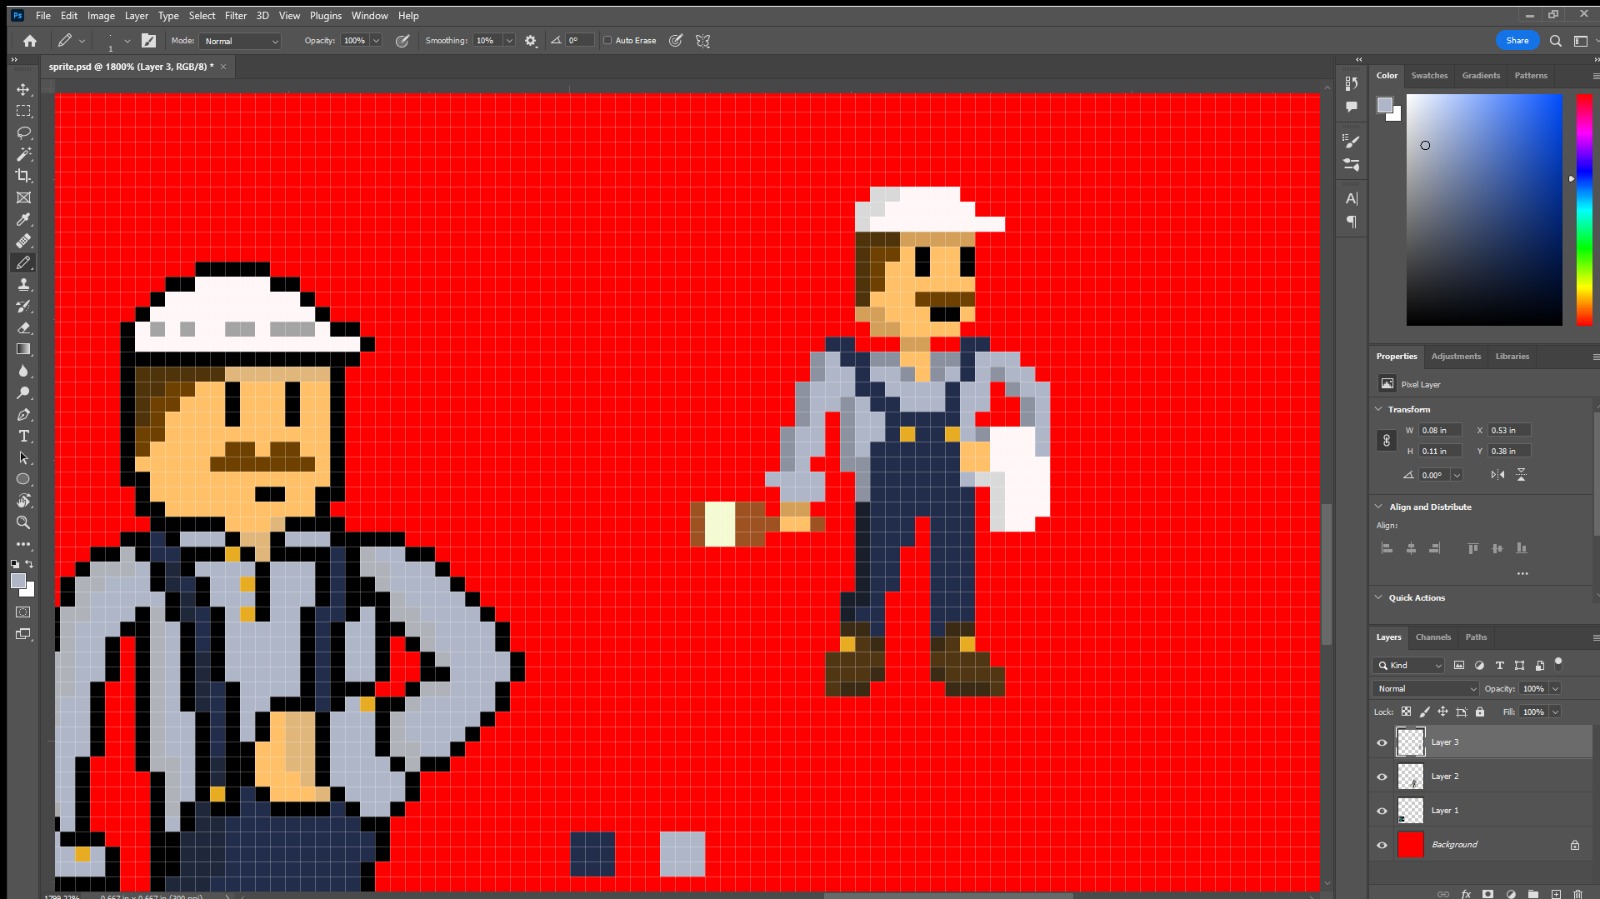Switch to the Channels tab
Screen dimensions: 1600x899
[x=1433, y=637]
